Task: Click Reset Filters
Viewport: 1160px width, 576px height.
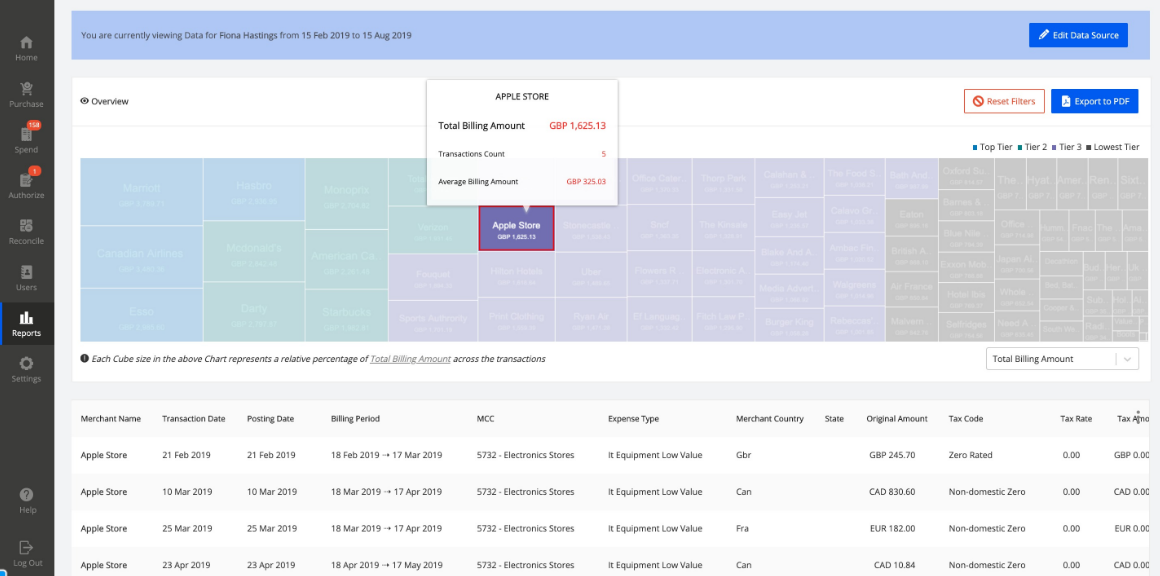Action: (x=1004, y=101)
